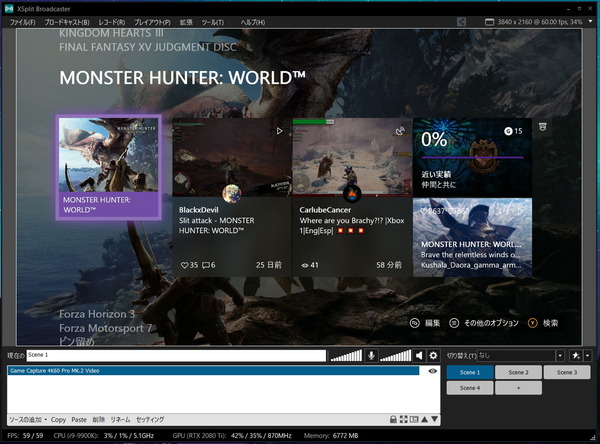Screen dimensions: 600x444
Task: Open the ファイル(F) menu
Action: (x=22, y=22)
